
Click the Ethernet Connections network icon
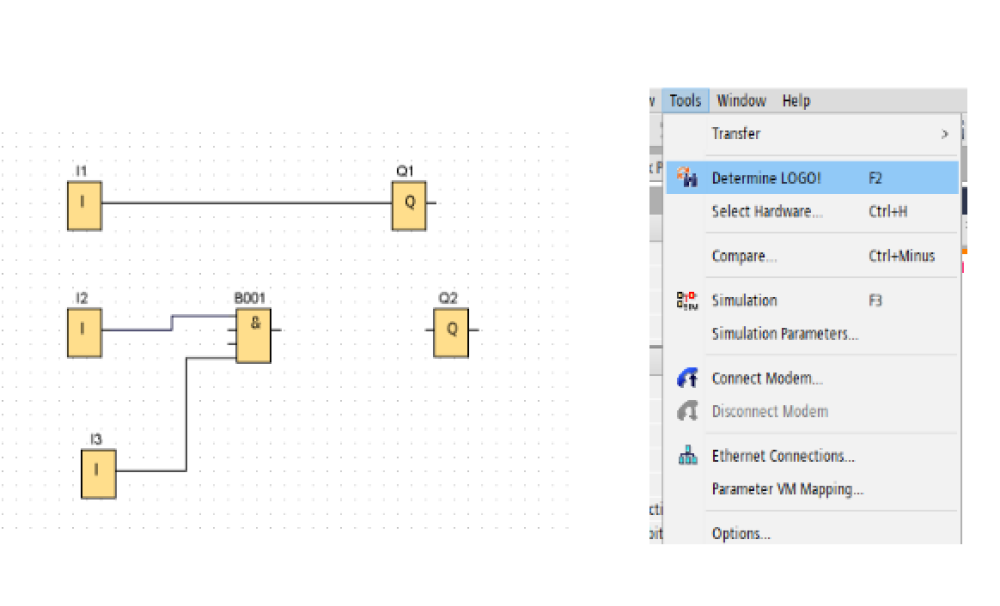click(x=688, y=455)
